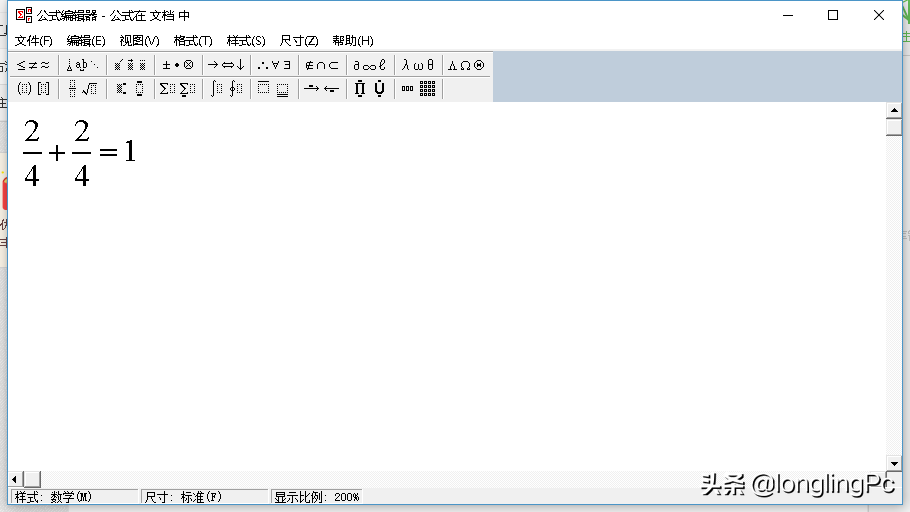
Task: Open the set theory symbols palette (∉∩⊂)
Action: click(x=322, y=65)
